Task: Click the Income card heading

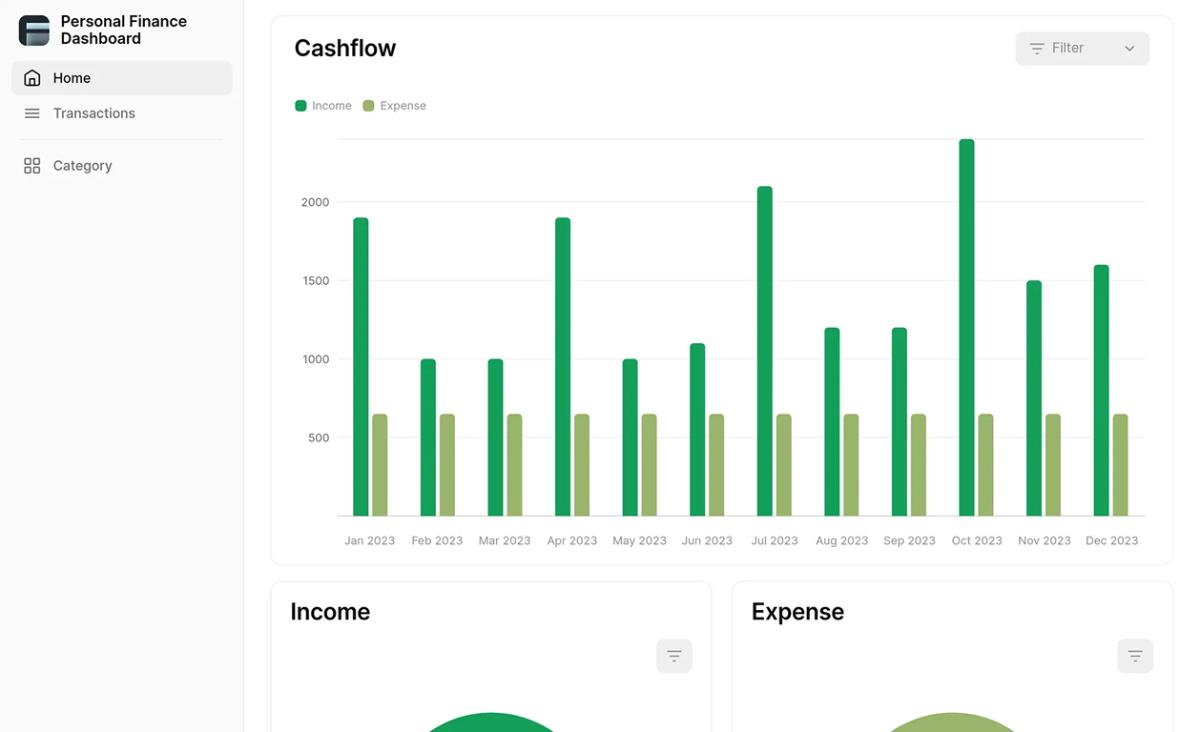Action: point(330,612)
